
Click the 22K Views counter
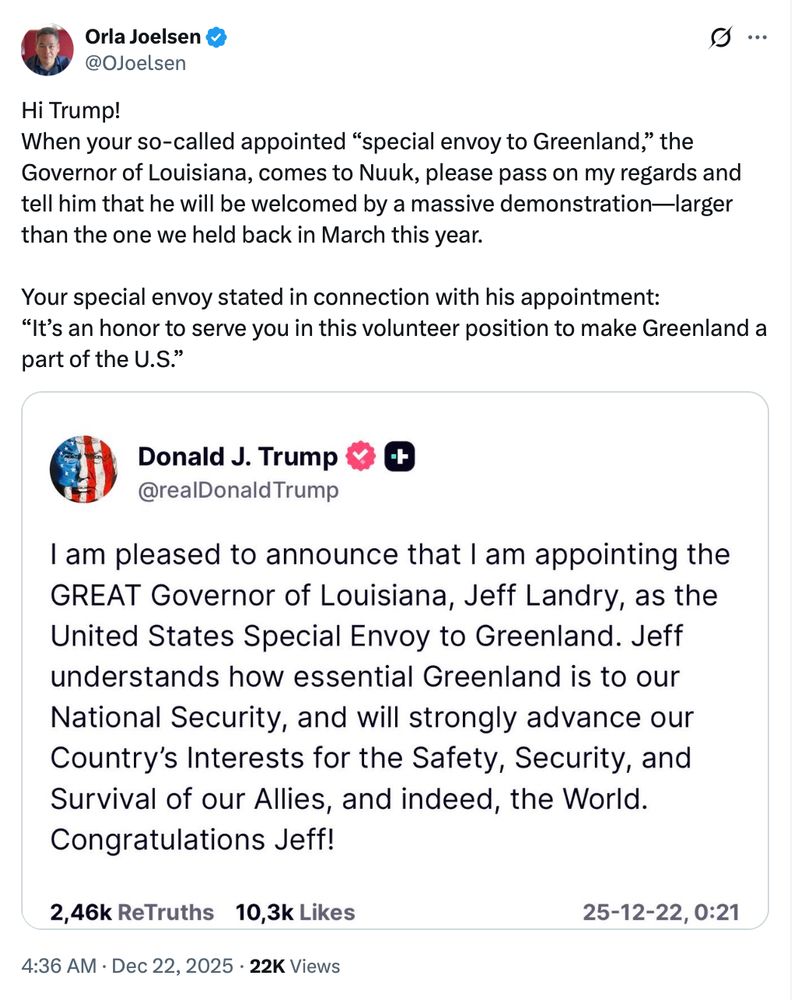[x=295, y=966]
